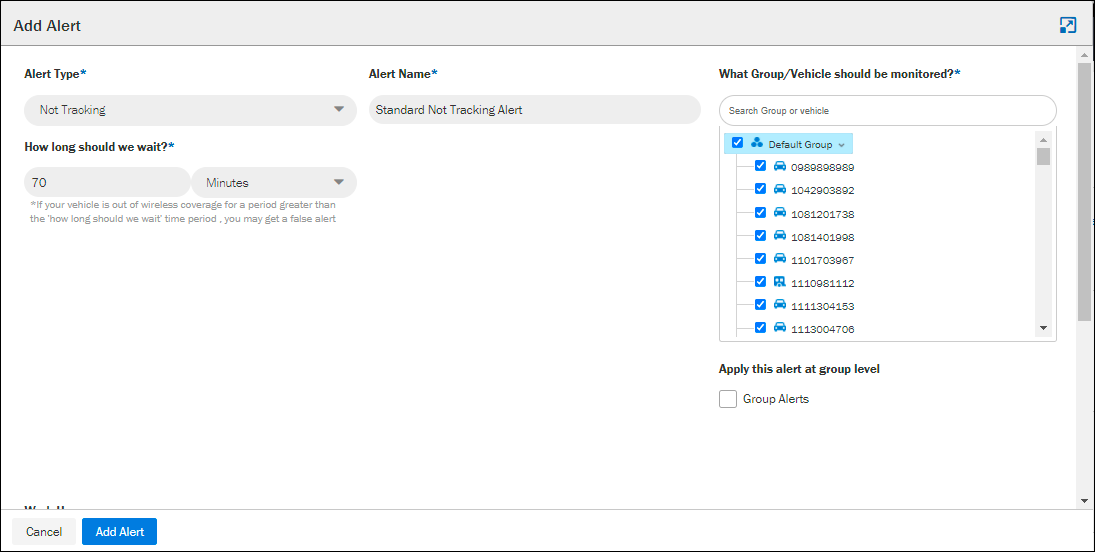
Task: Click the Add Alert button
Action: (119, 532)
